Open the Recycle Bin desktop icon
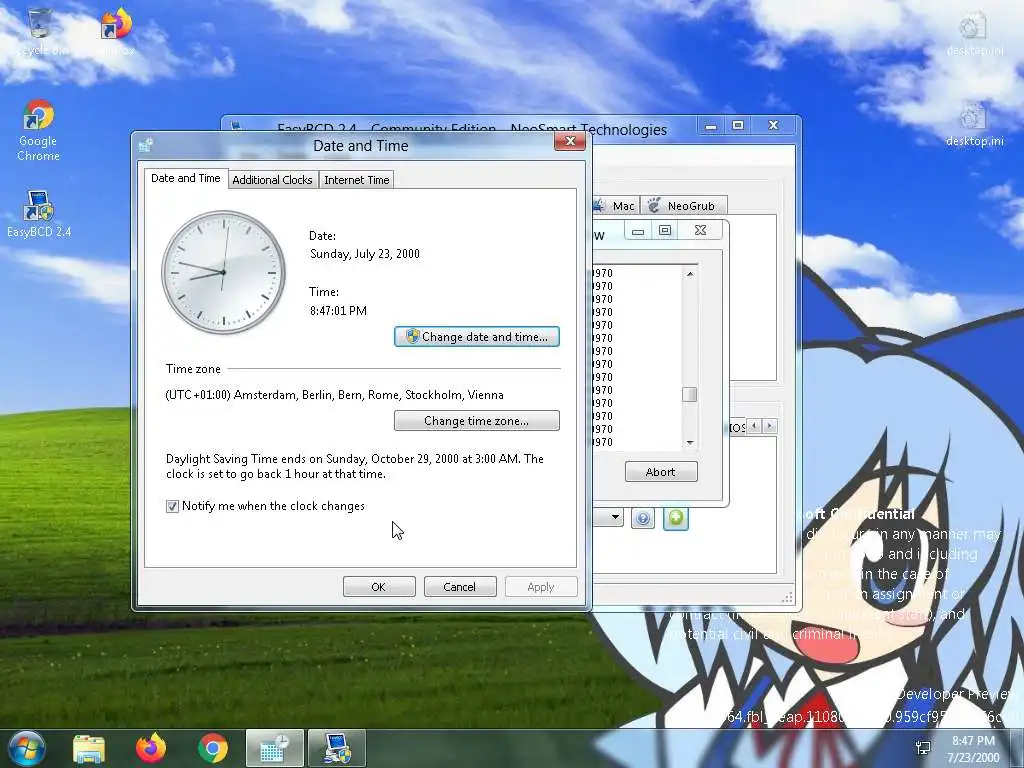 click(x=39, y=31)
